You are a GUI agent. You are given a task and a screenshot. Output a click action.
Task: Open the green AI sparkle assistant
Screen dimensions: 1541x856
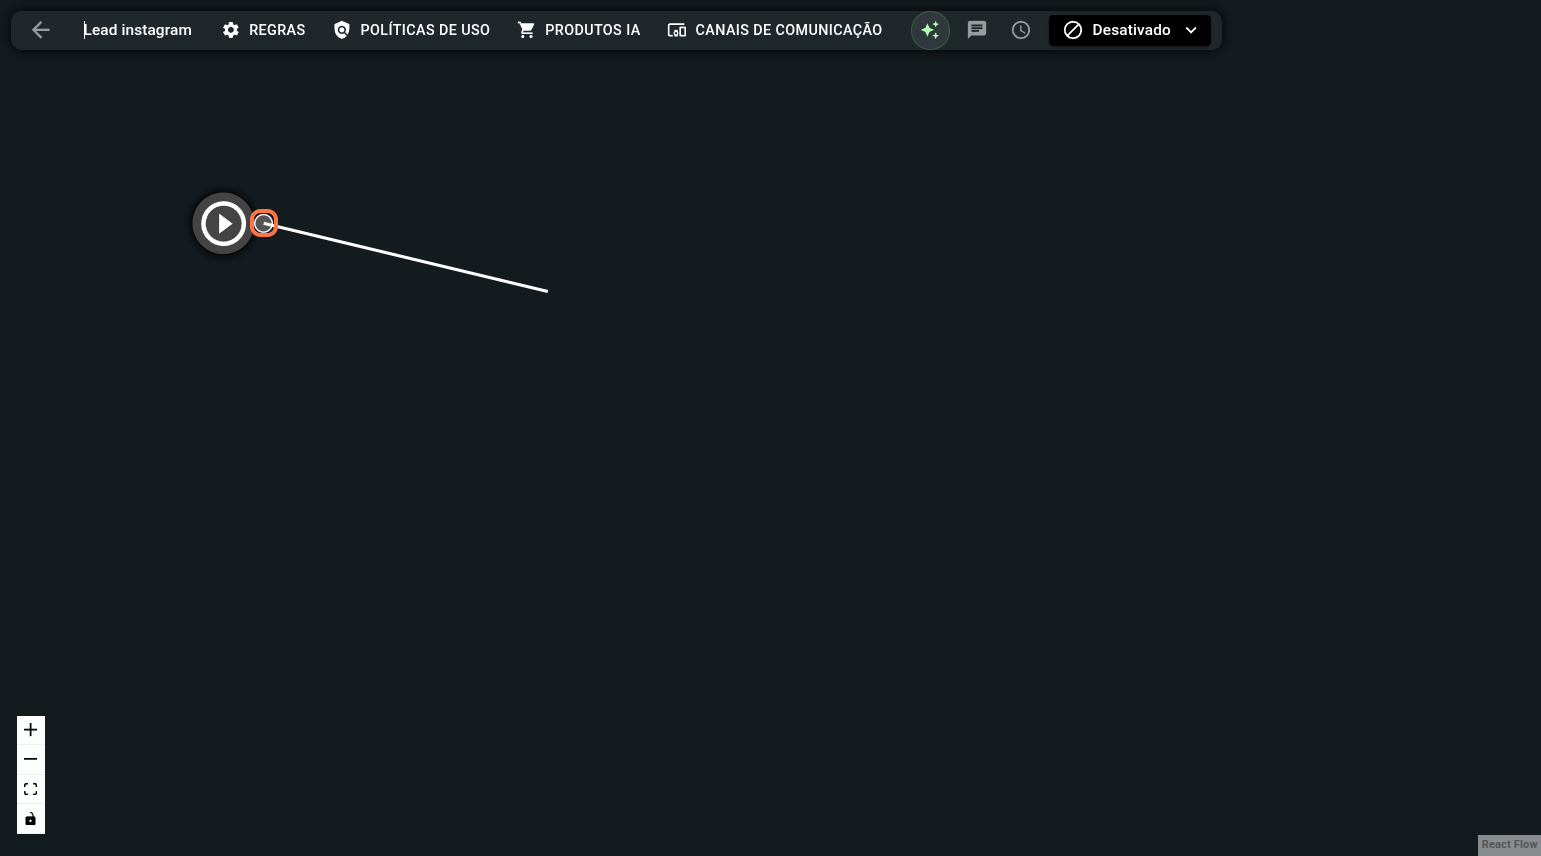tap(930, 30)
